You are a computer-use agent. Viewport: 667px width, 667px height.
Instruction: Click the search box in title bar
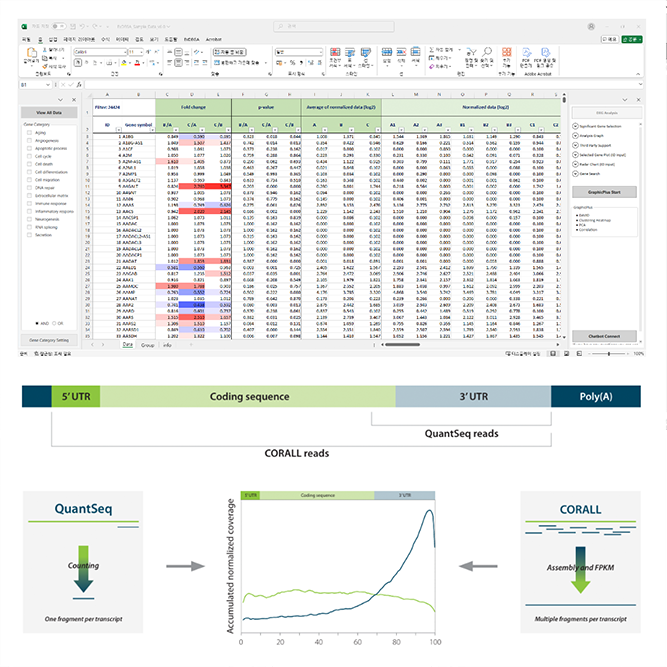pos(334,26)
